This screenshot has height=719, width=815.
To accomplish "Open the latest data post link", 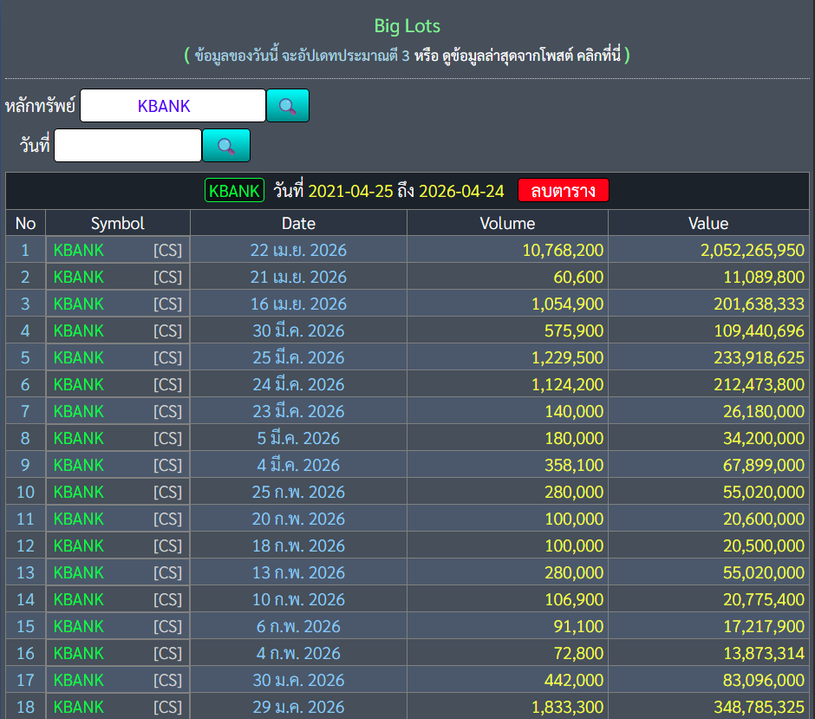I will coord(532,55).
